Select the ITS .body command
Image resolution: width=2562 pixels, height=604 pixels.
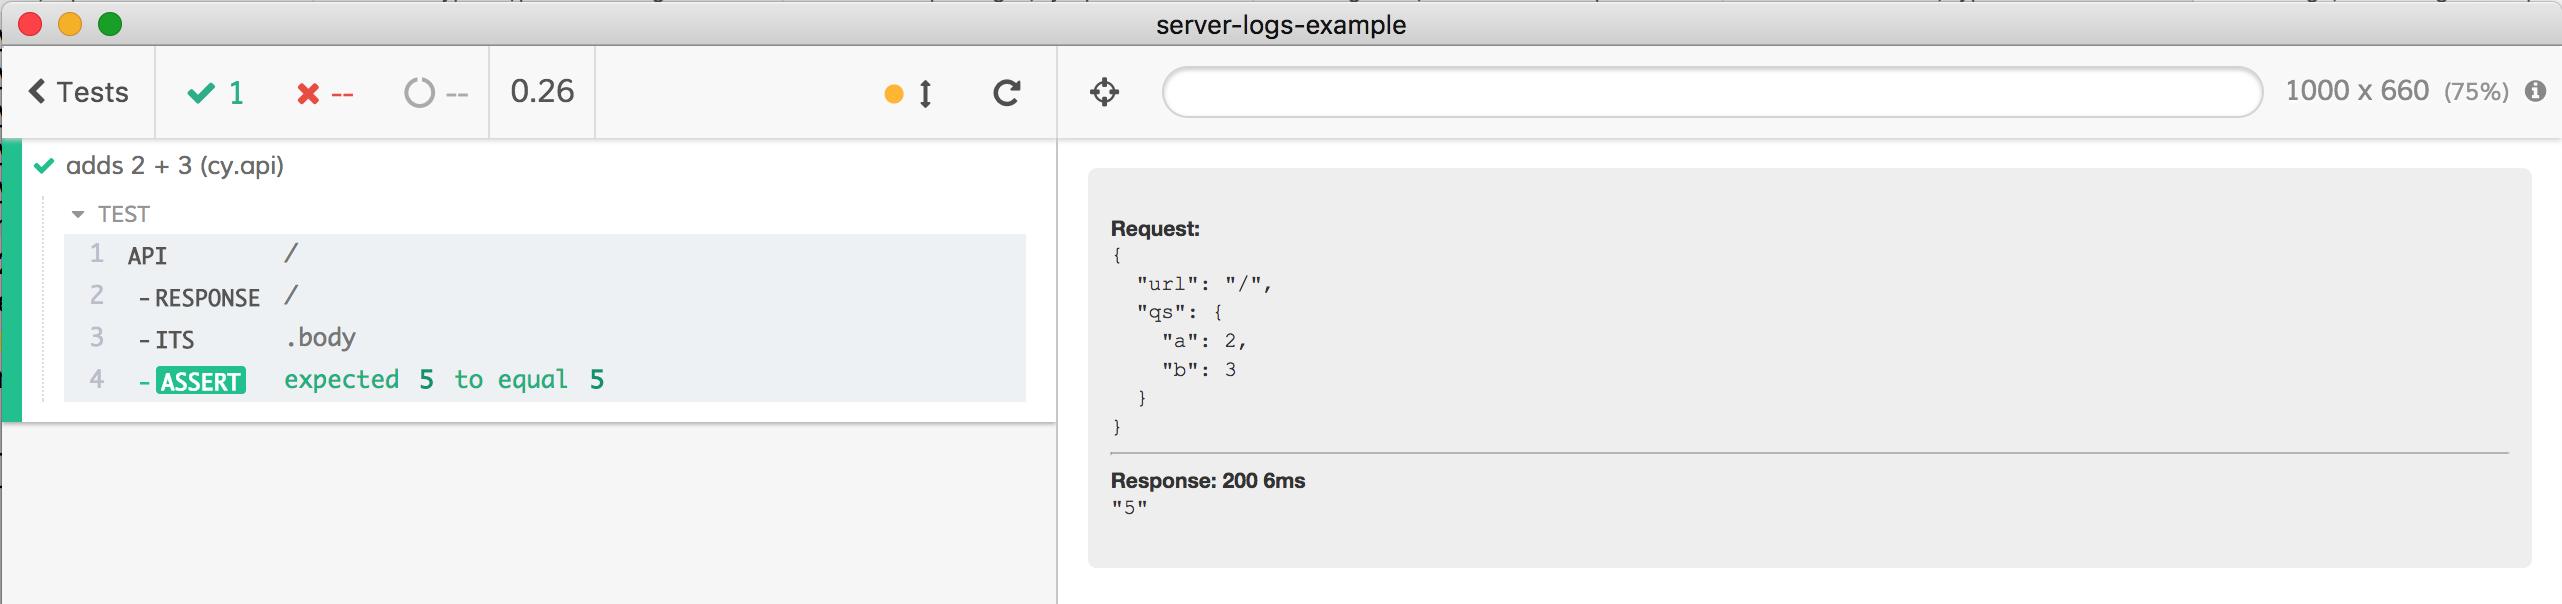544,339
